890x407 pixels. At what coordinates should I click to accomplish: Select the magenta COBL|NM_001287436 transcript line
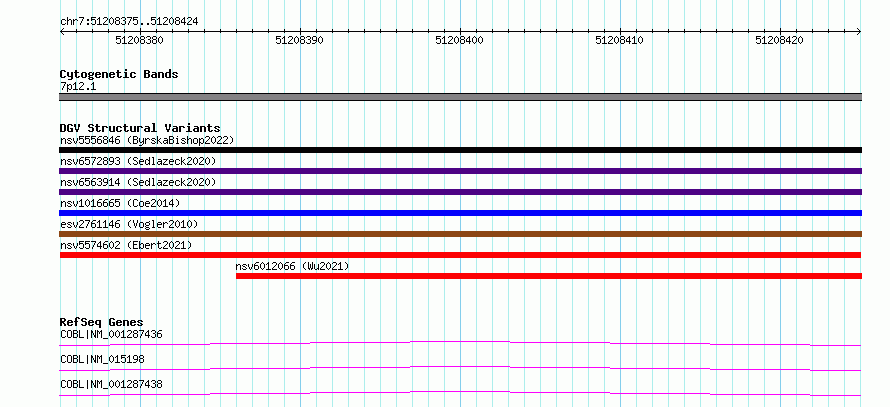[460, 343]
